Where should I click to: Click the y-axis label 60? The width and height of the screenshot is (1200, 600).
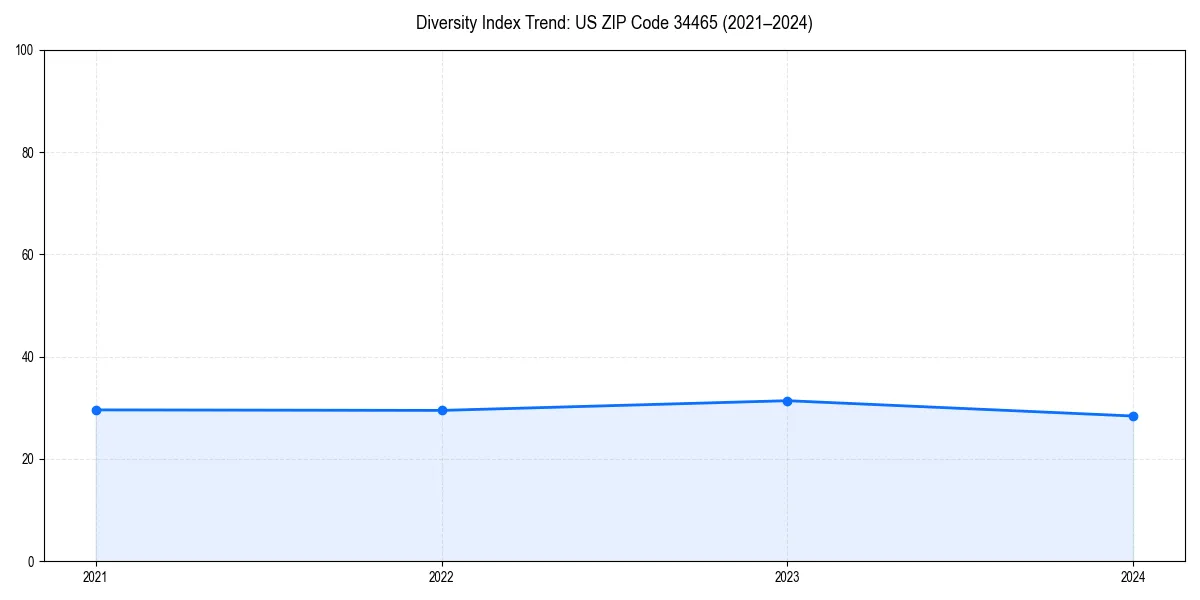point(29,254)
